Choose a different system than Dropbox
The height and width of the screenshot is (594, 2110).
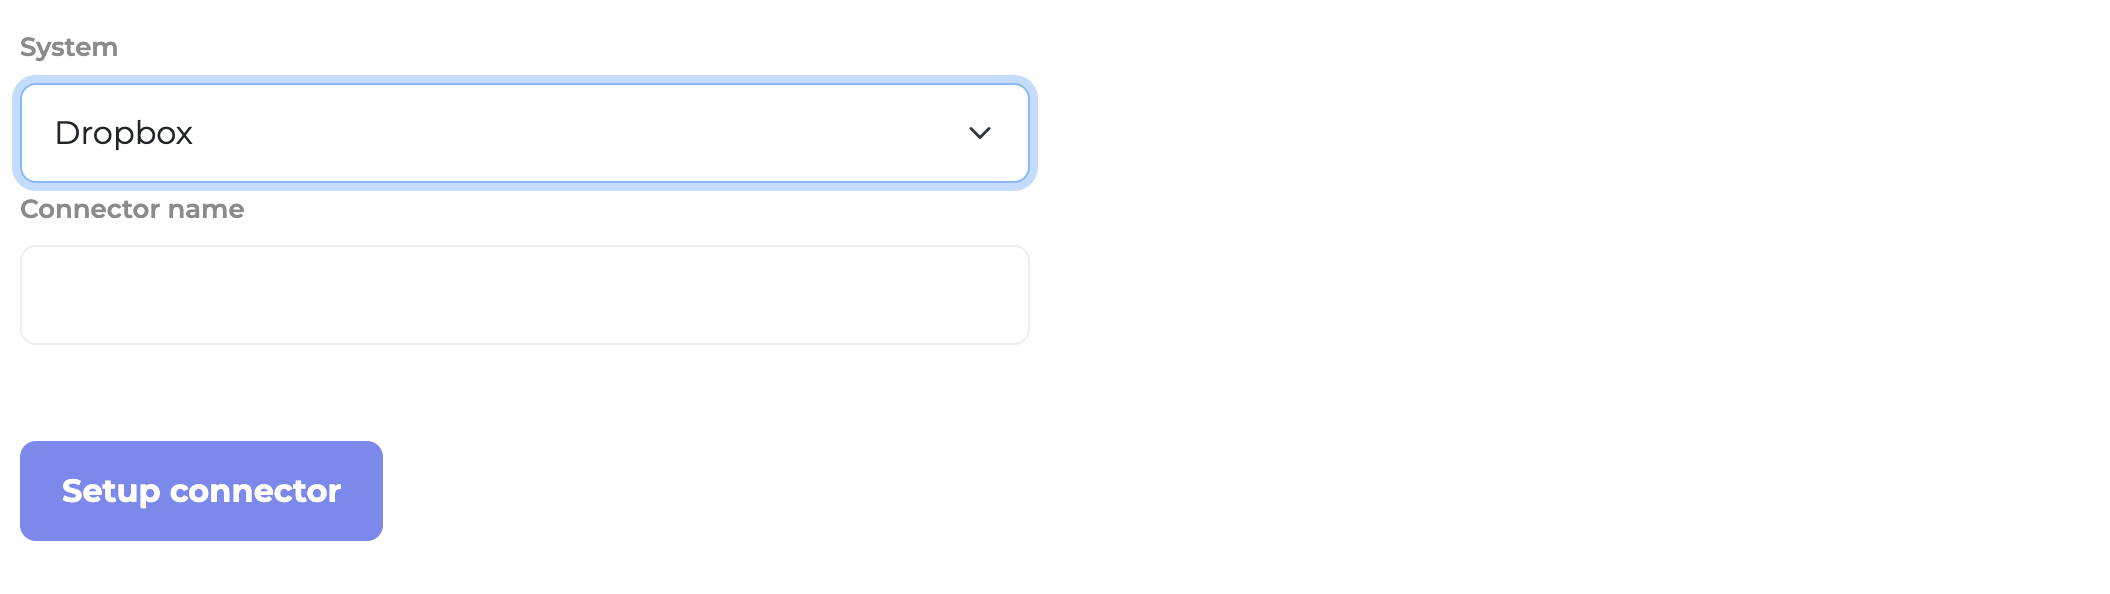click(524, 133)
